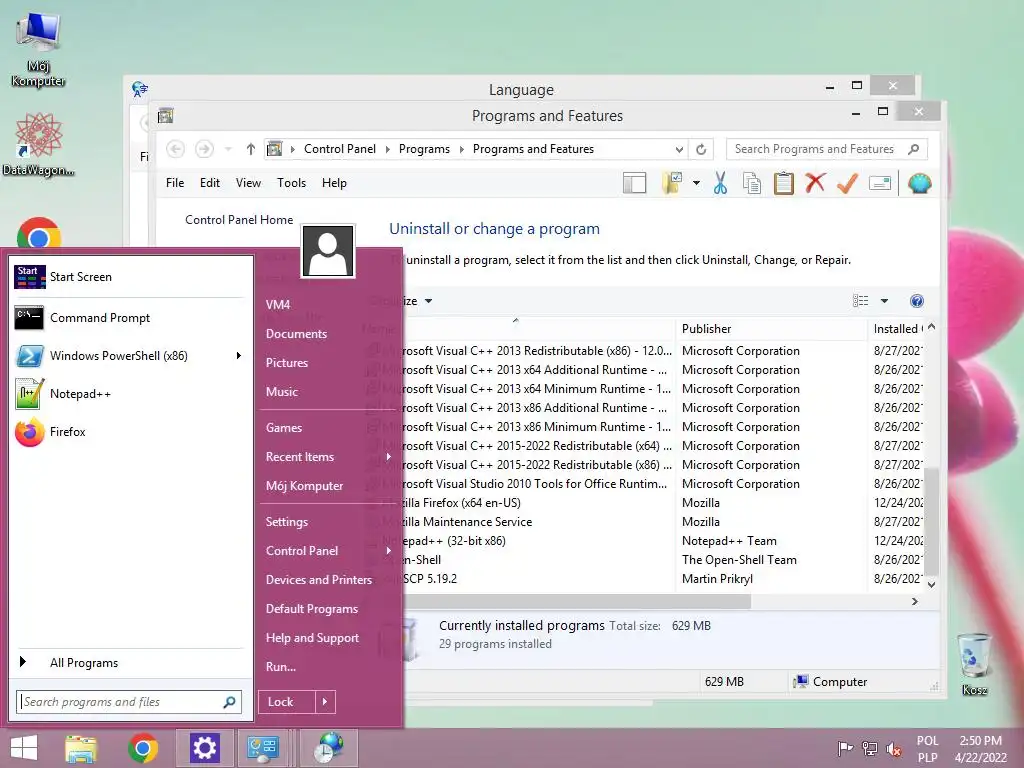Open the Edit menu
Screen dimensions: 1024x768
[210, 184]
